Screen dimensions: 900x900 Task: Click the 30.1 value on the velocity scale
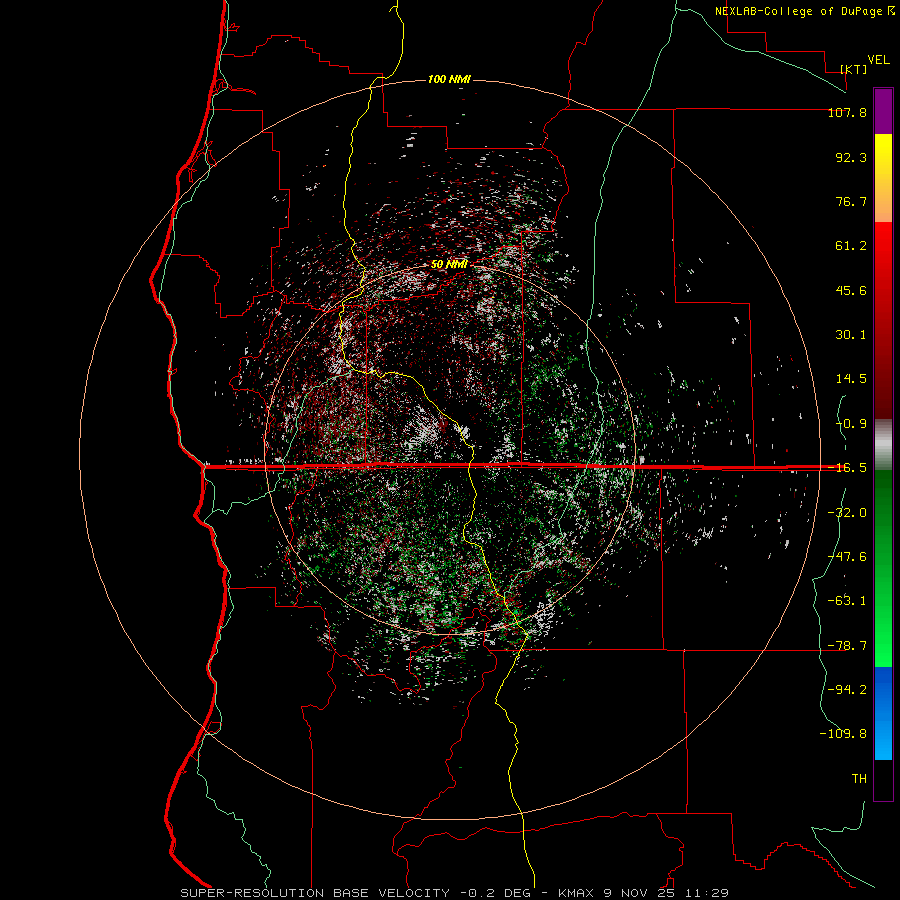point(851,335)
